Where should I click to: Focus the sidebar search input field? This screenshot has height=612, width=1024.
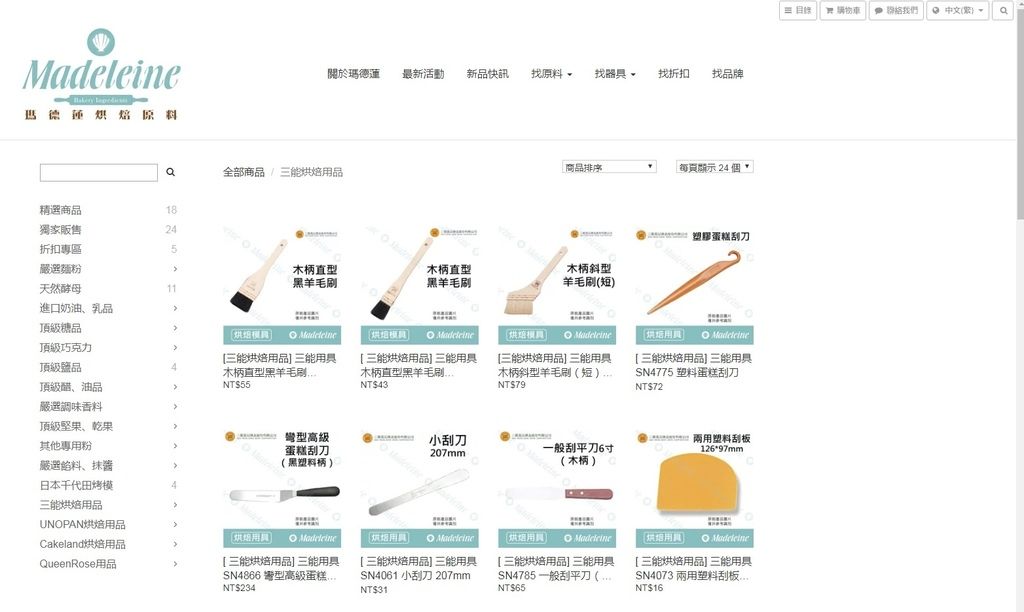(x=99, y=172)
